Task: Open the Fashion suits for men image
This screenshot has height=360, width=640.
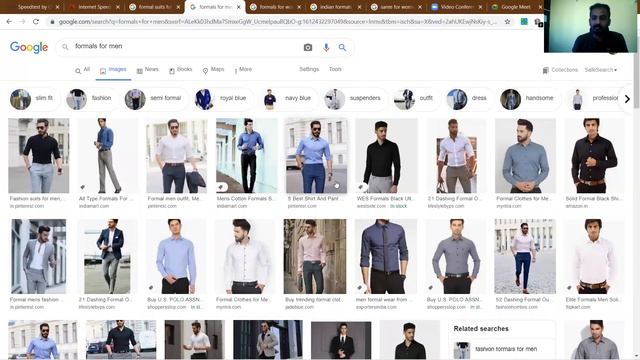Action: pos(39,156)
